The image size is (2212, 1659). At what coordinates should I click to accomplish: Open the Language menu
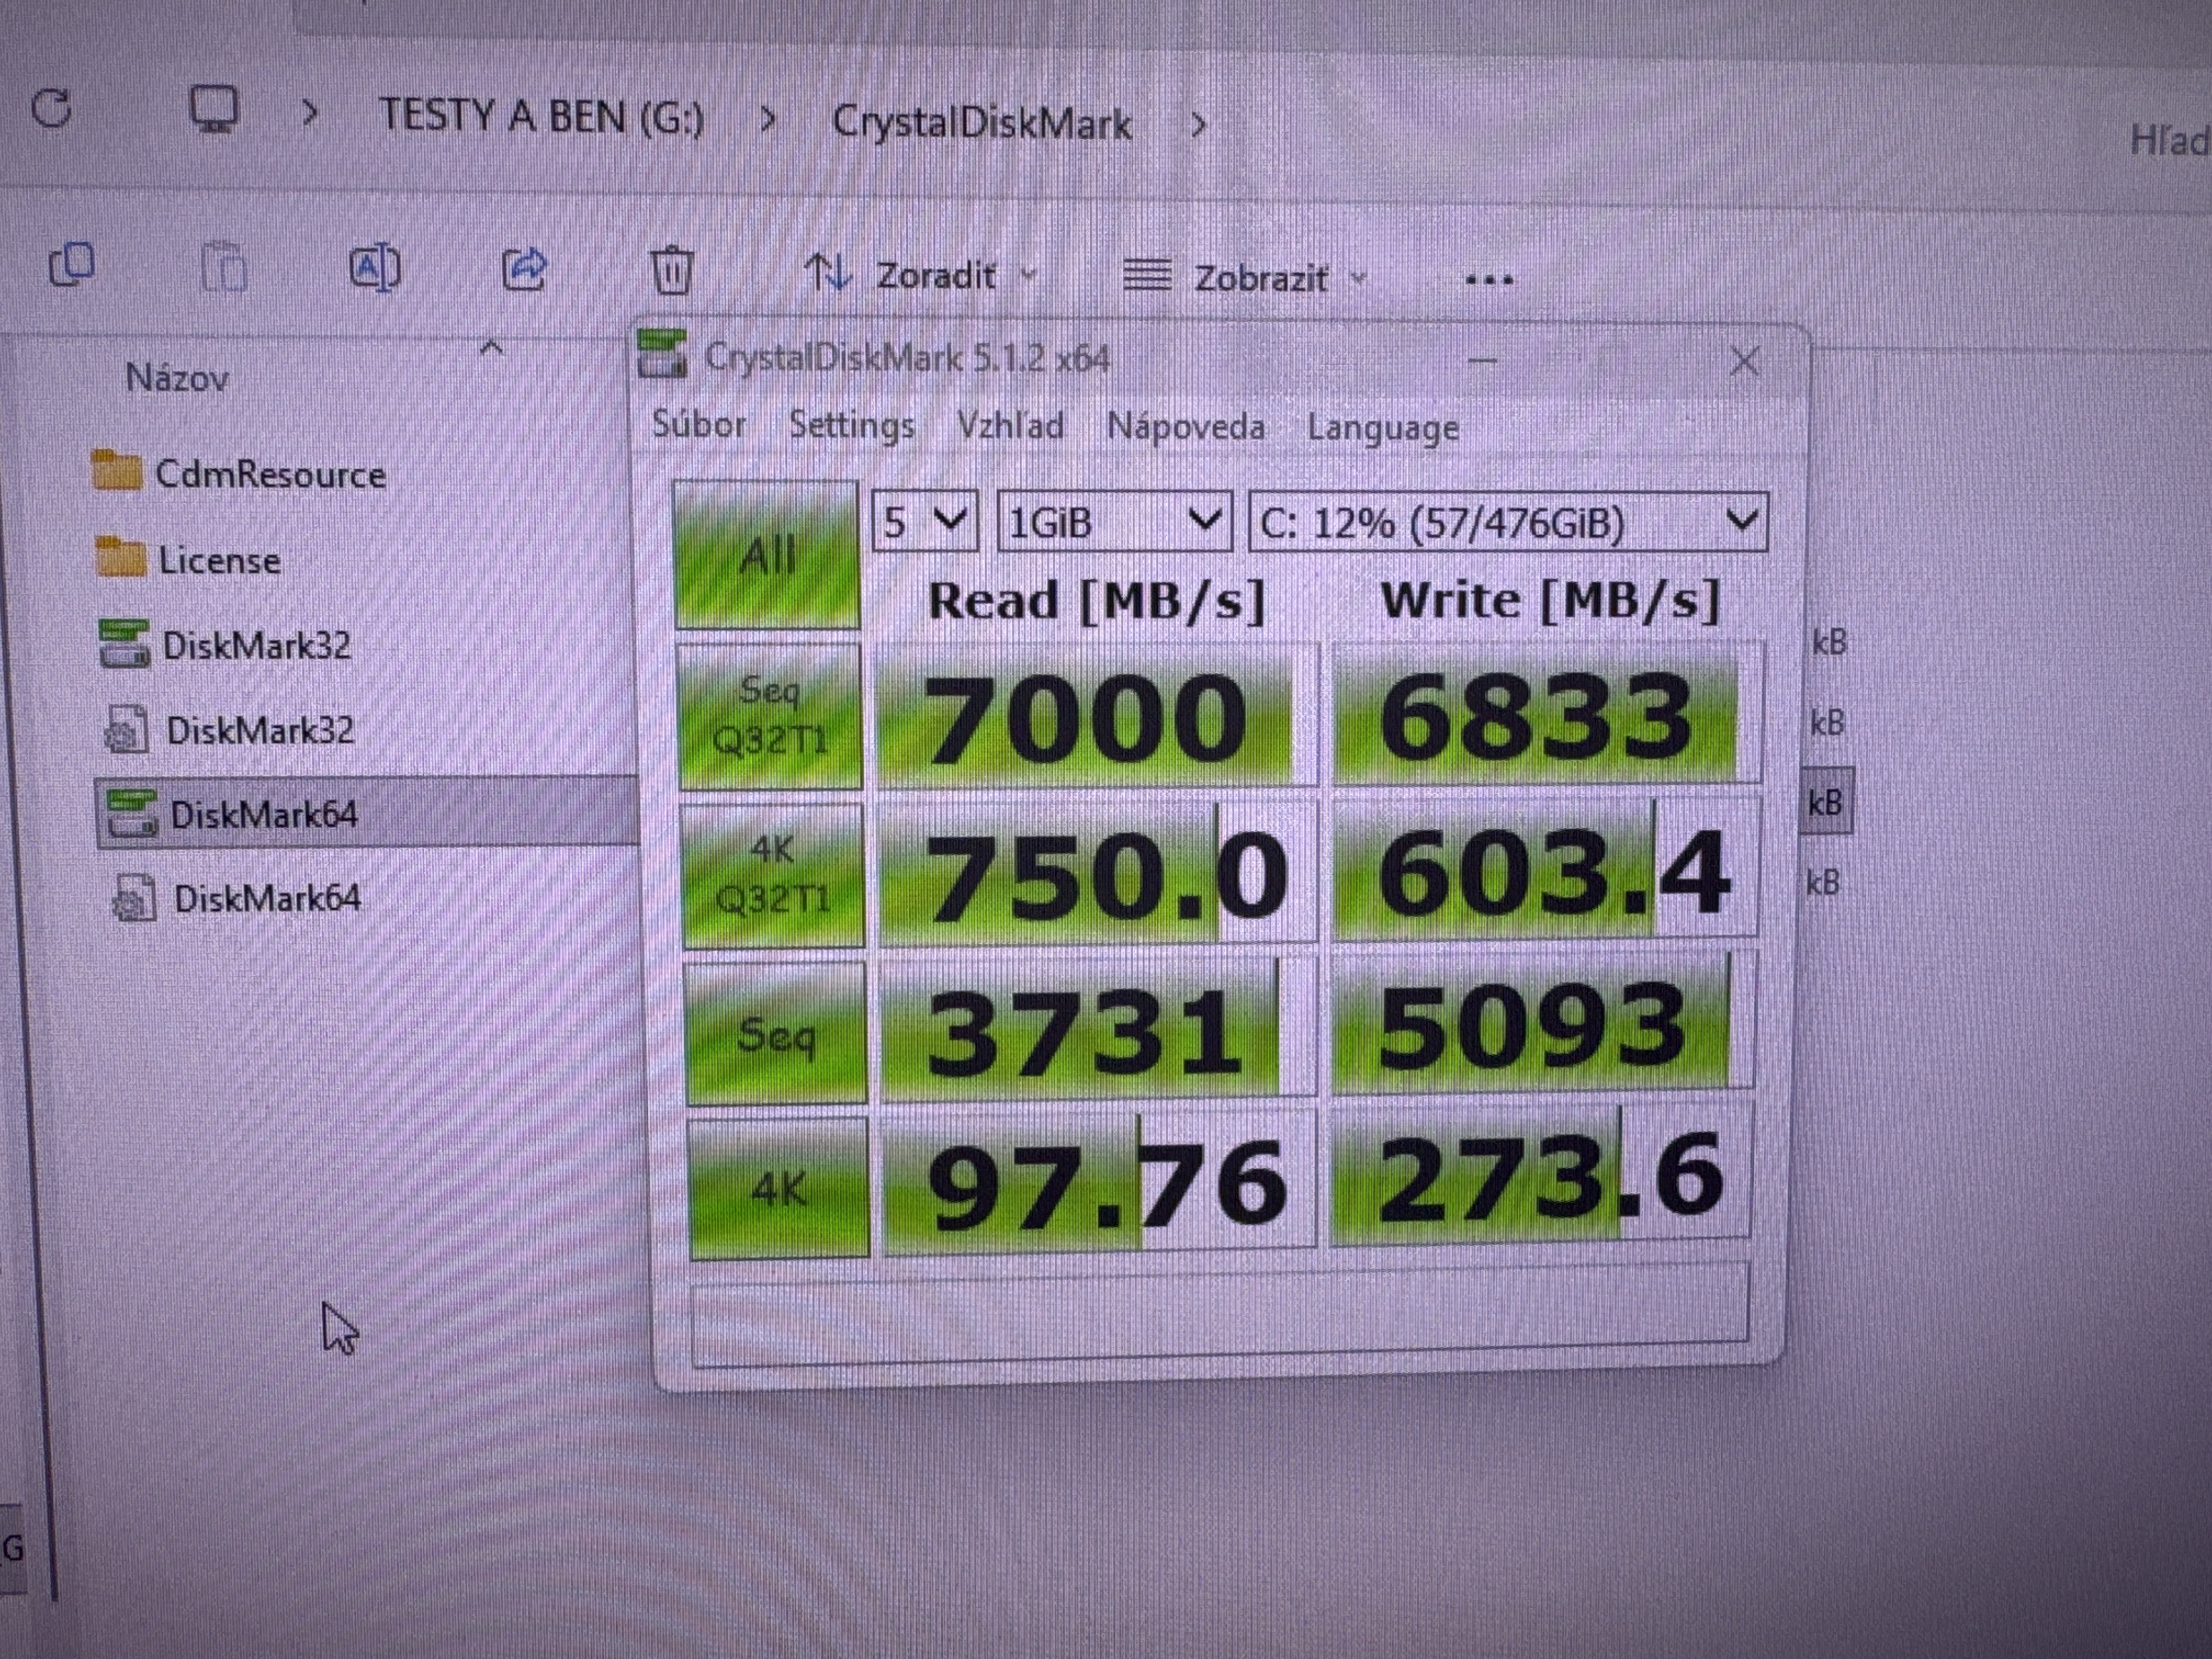[x=1383, y=428]
